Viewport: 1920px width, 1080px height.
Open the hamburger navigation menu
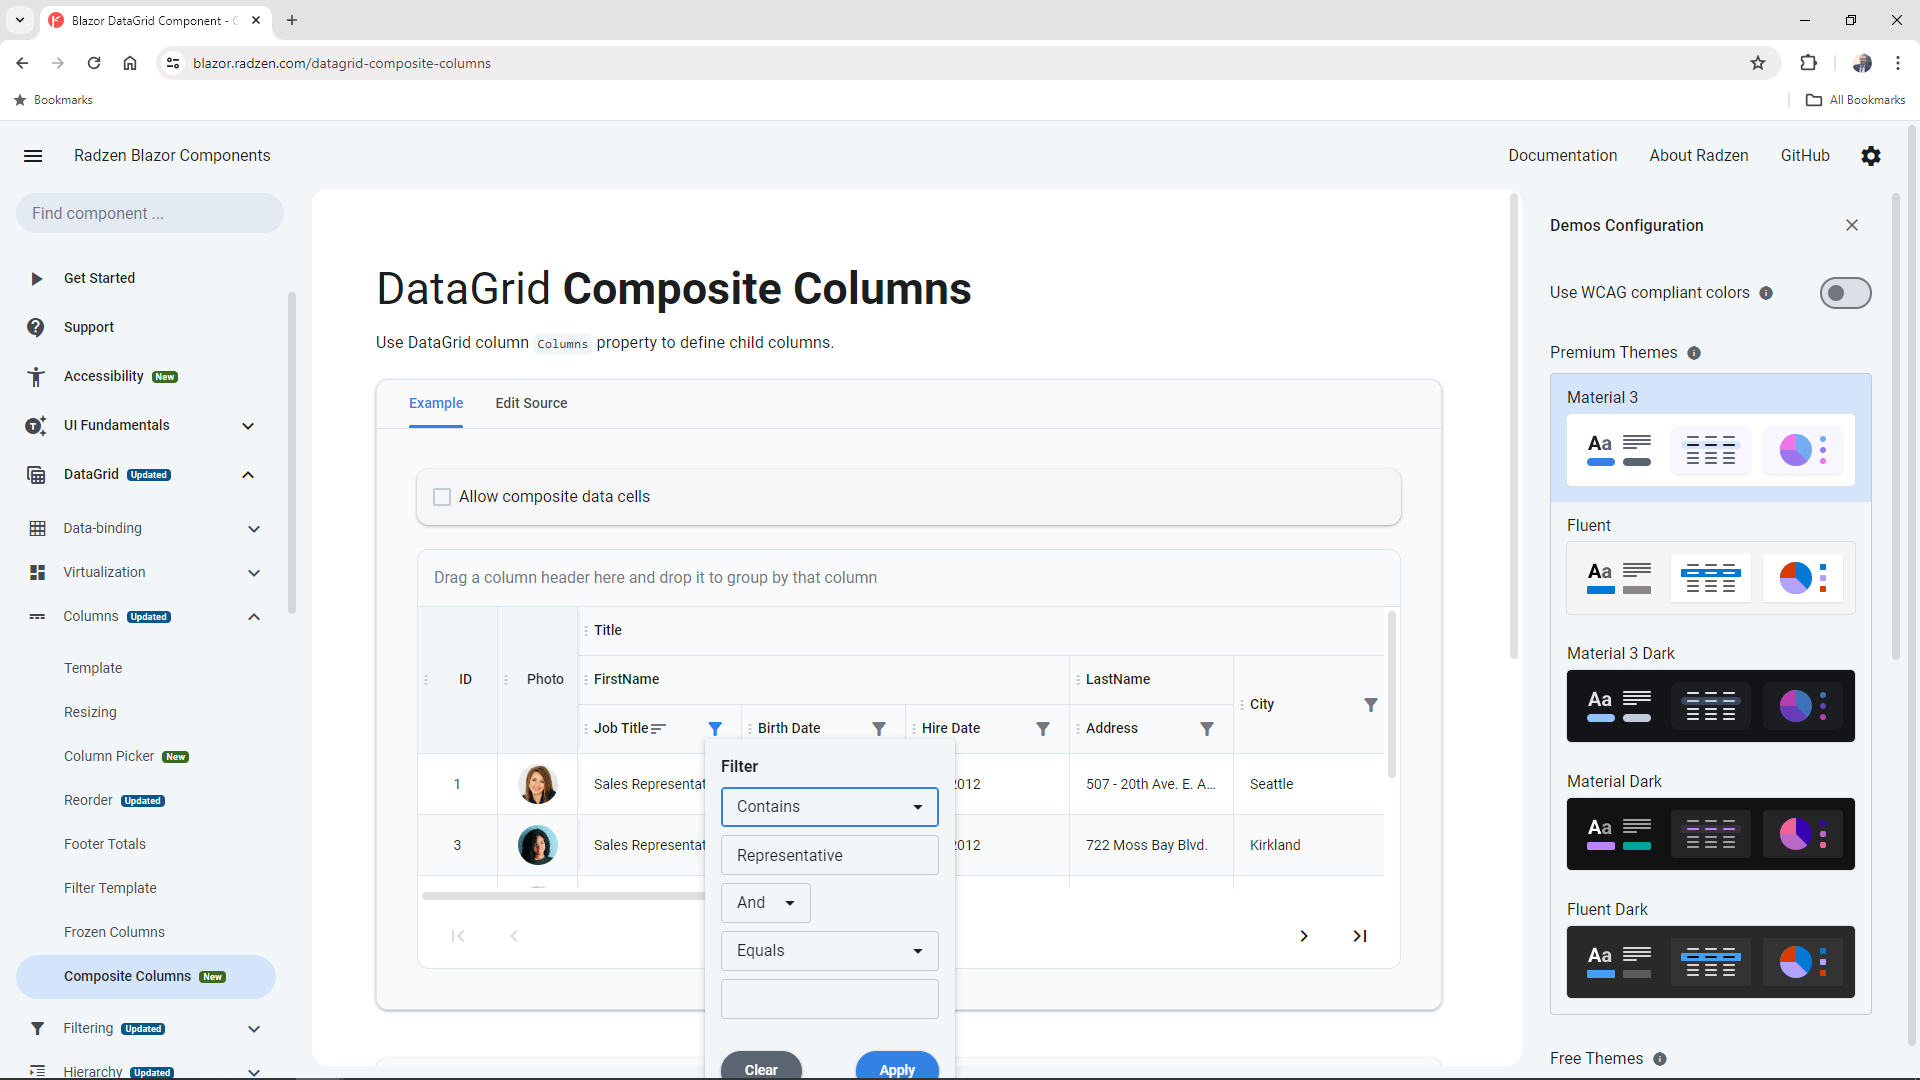coord(33,156)
